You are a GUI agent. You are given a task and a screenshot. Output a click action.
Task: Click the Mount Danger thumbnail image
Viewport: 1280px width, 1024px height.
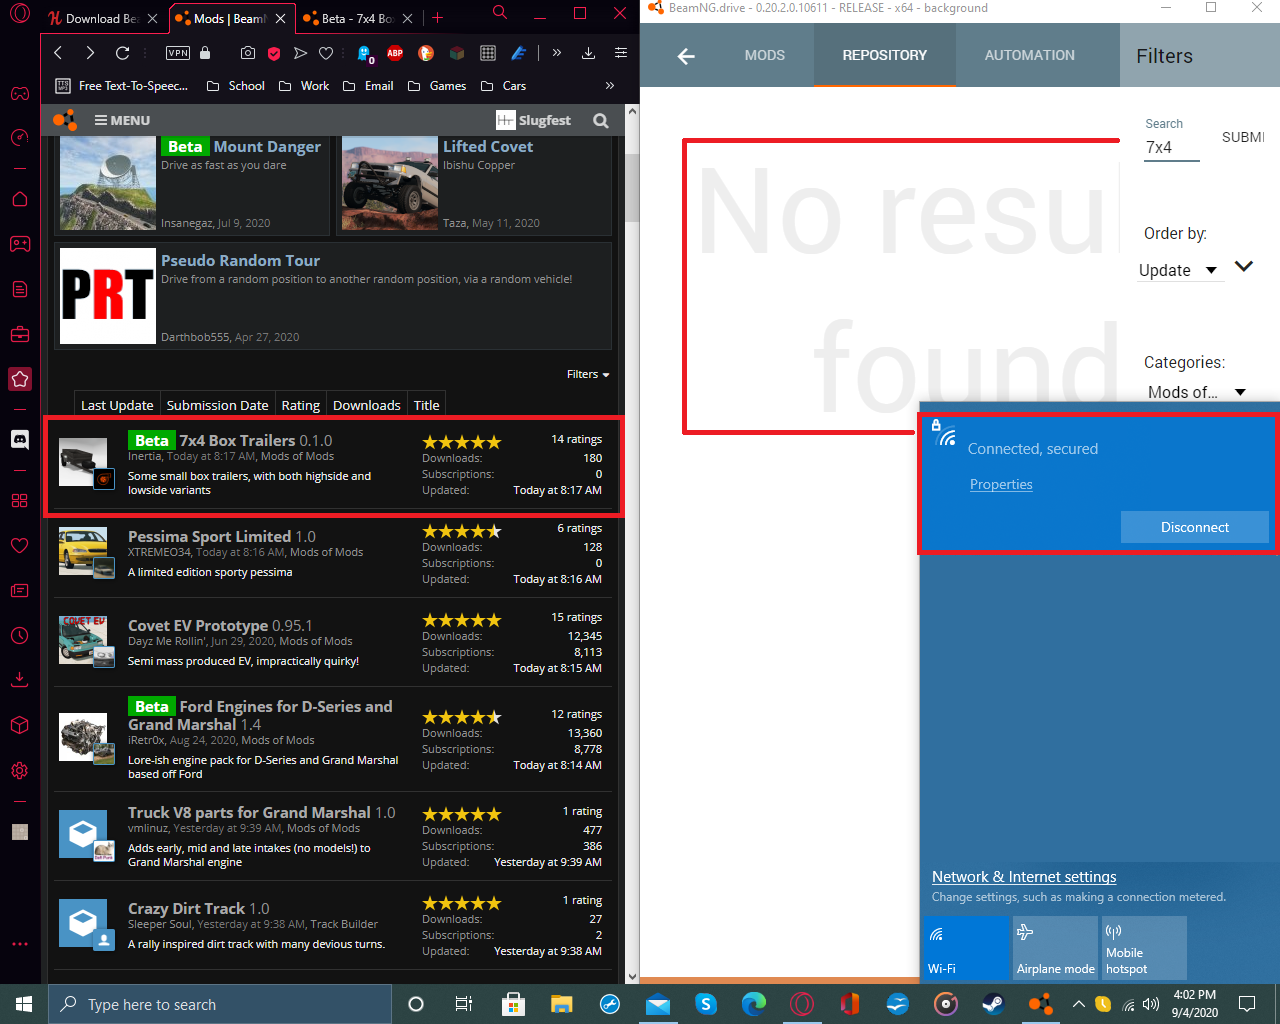tap(108, 184)
